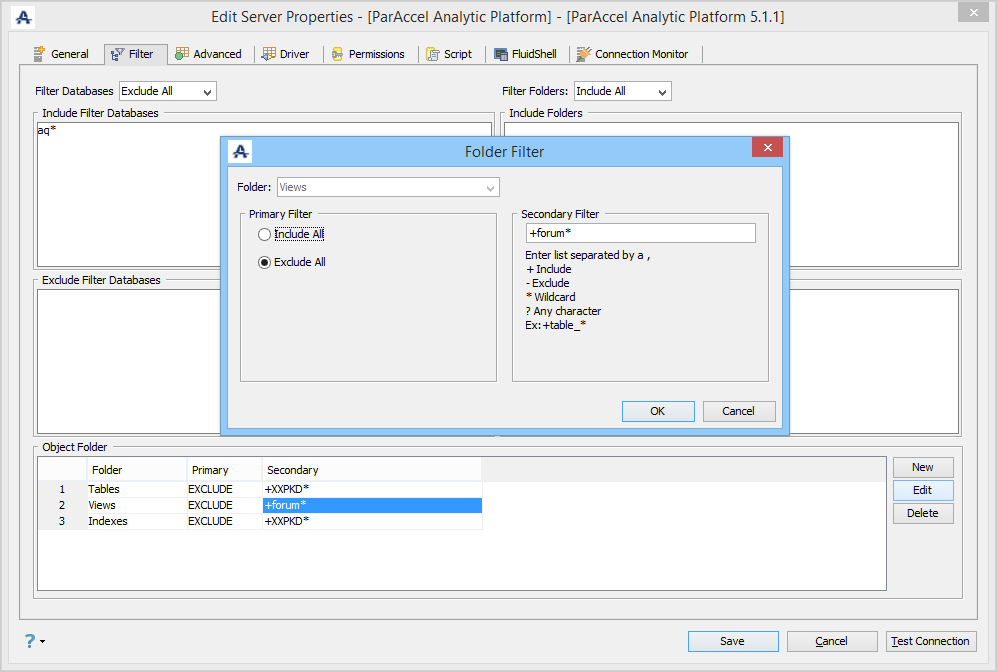Click the Script tab icon
This screenshot has height=672, width=997.
click(433, 54)
